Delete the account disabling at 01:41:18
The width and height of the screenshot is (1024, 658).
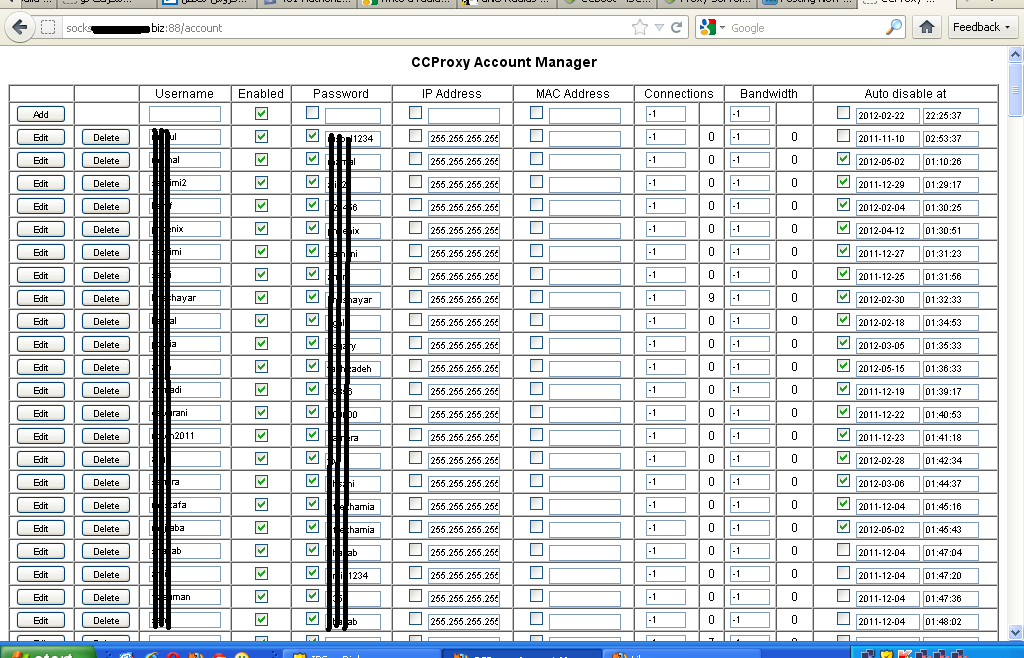pos(106,437)
